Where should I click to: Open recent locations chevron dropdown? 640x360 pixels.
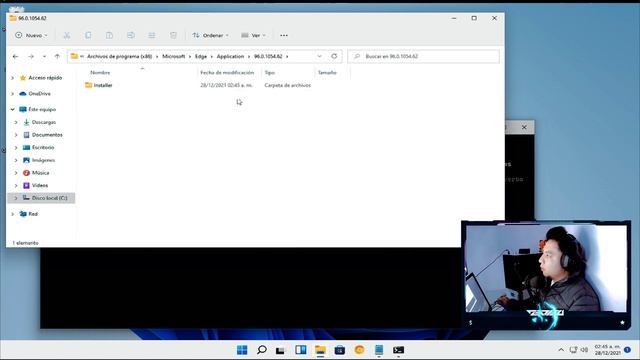pyautogui.click(x=44, y=56)
